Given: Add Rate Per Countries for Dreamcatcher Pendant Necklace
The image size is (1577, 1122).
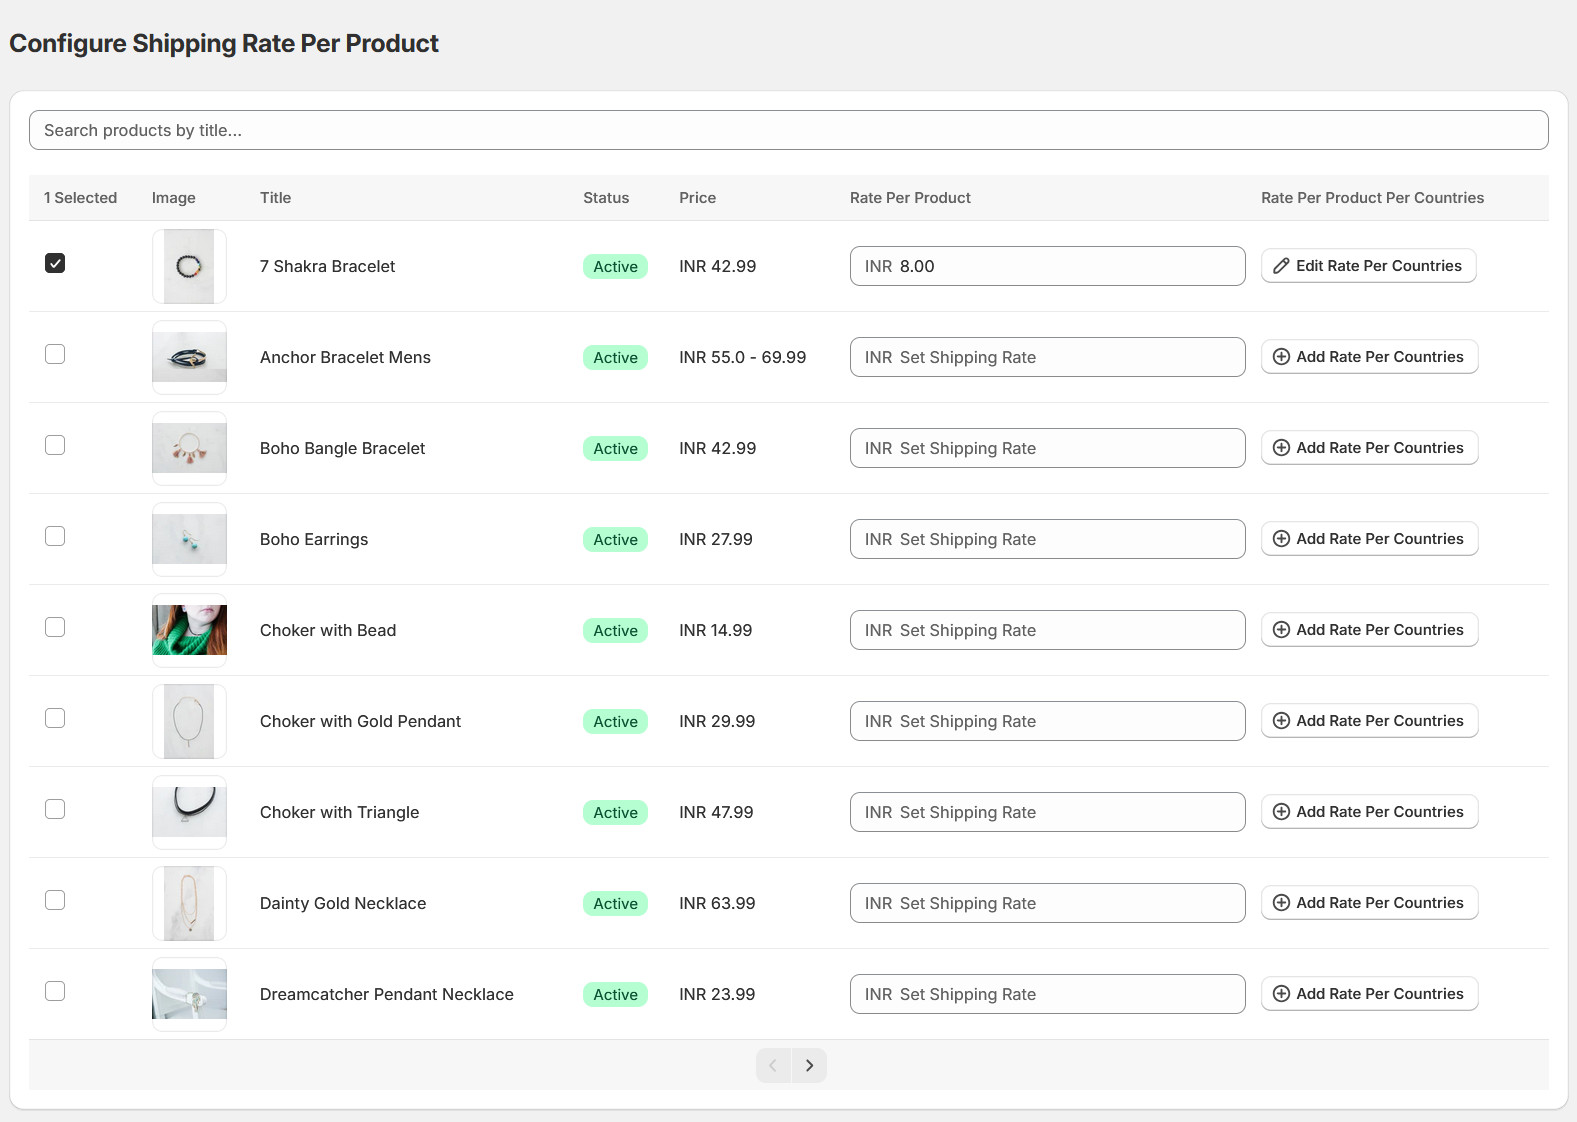Looking at the screenshot, I should pos(1369,994).
